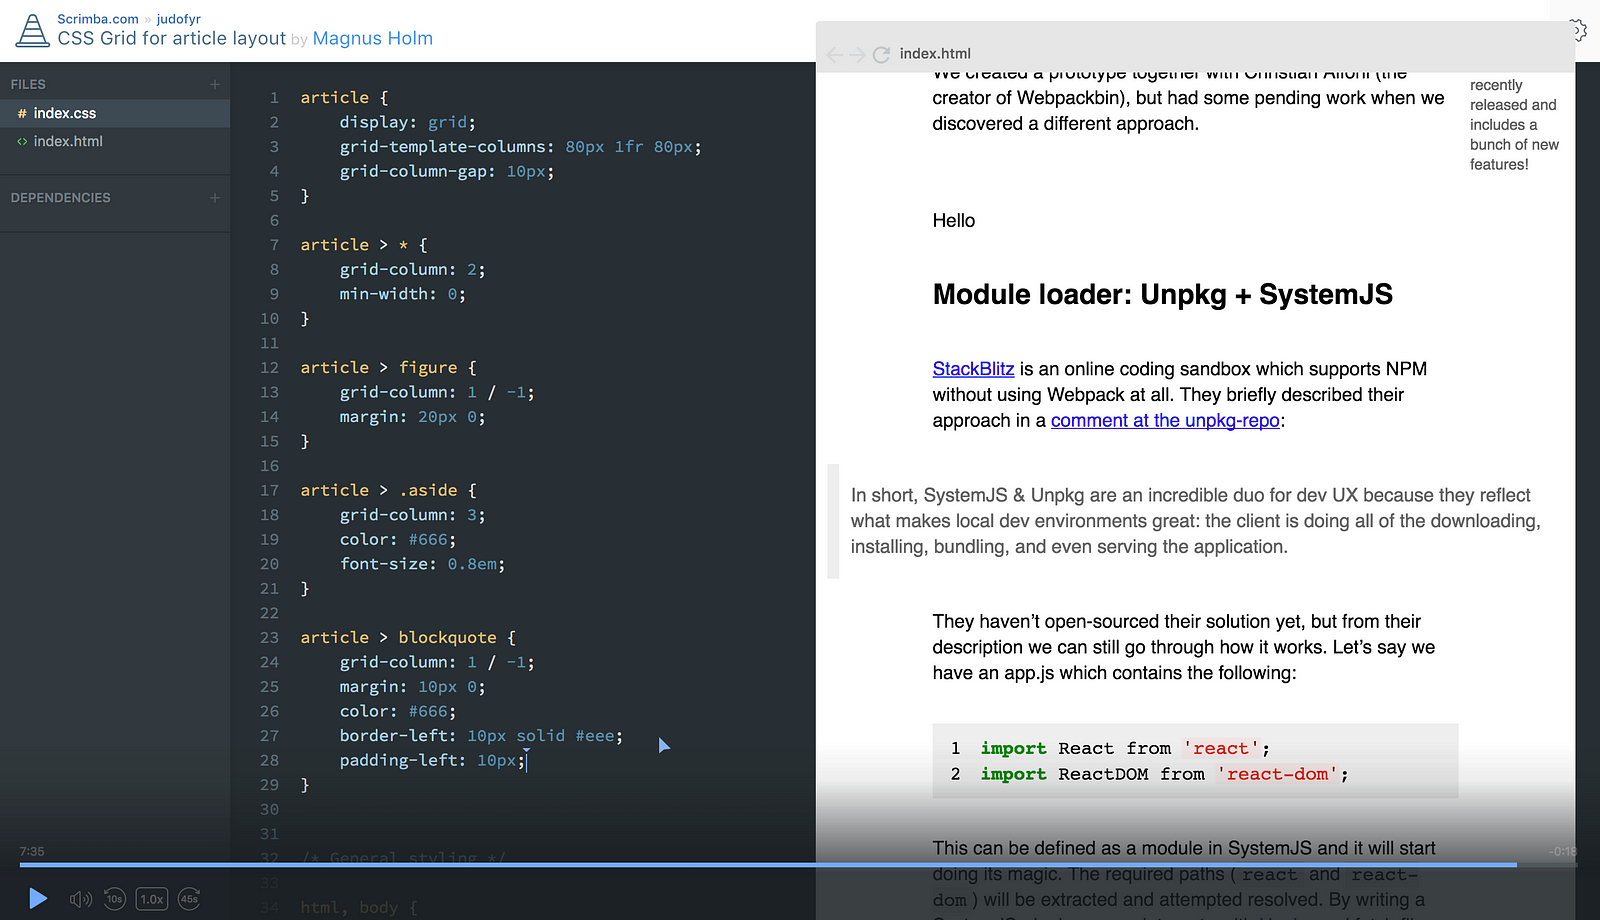Click 'color: #666;' on line 19
1600x920 pixels.
point(397,540)
